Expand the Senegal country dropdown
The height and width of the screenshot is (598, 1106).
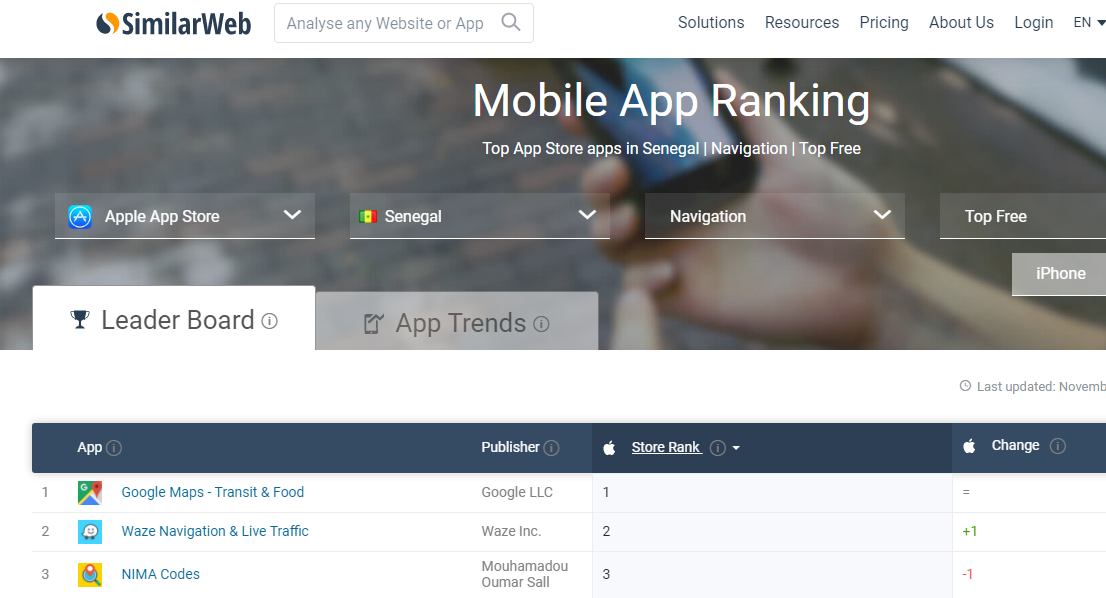click(480, 216)
